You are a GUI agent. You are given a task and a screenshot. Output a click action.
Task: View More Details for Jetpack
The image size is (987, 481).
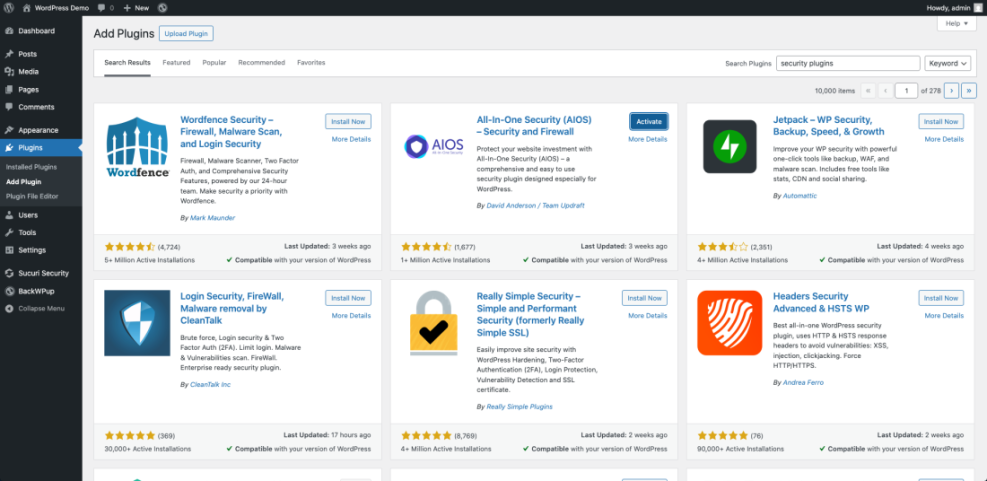(944, 139)
